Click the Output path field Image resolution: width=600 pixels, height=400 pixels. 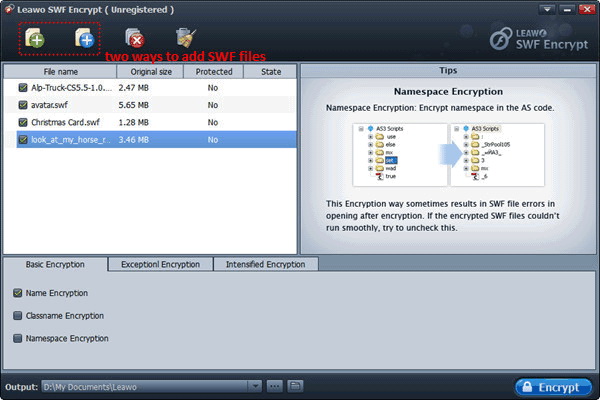tap(145, 387)
